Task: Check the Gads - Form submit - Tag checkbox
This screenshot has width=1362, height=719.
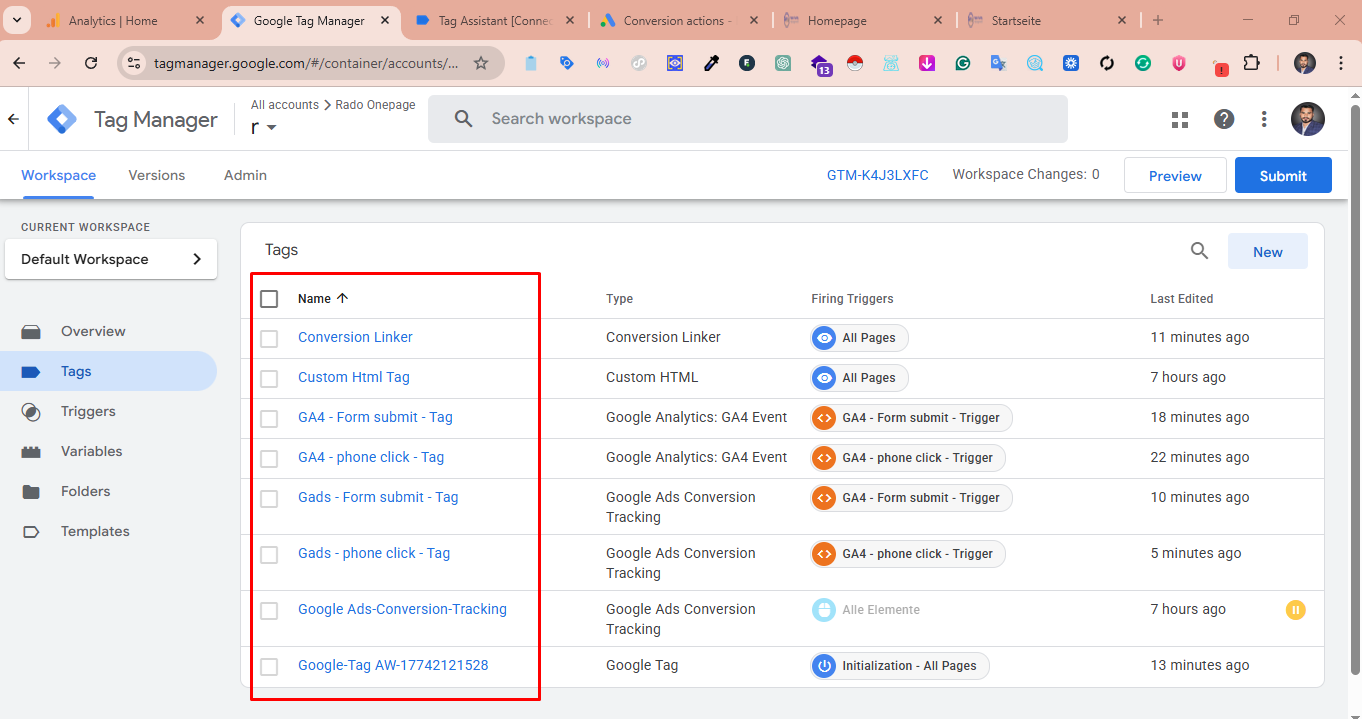Action: pos(269,498)
